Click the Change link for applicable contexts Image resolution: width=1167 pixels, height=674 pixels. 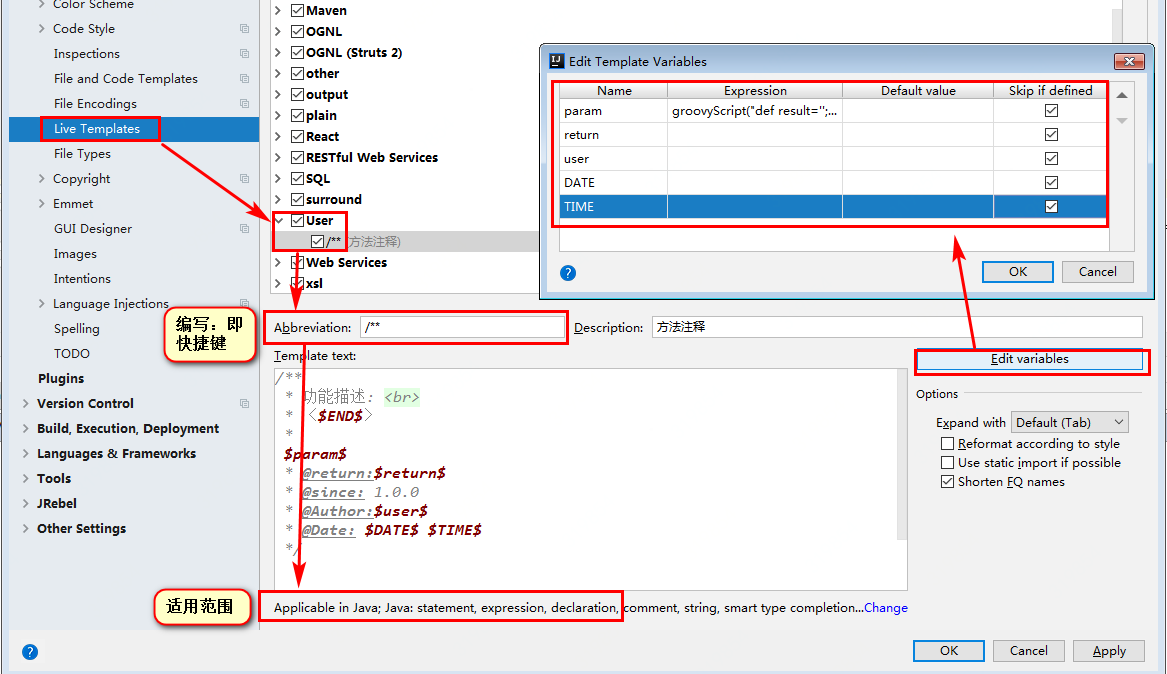[886, 608]
